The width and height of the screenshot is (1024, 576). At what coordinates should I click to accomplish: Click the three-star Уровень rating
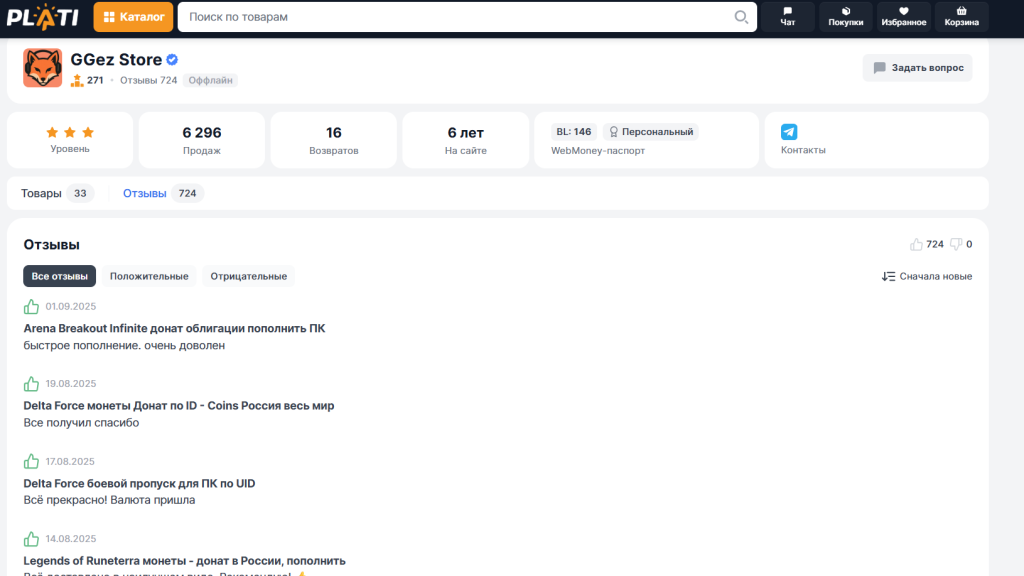pyautogui.click(x=70, y=133)
